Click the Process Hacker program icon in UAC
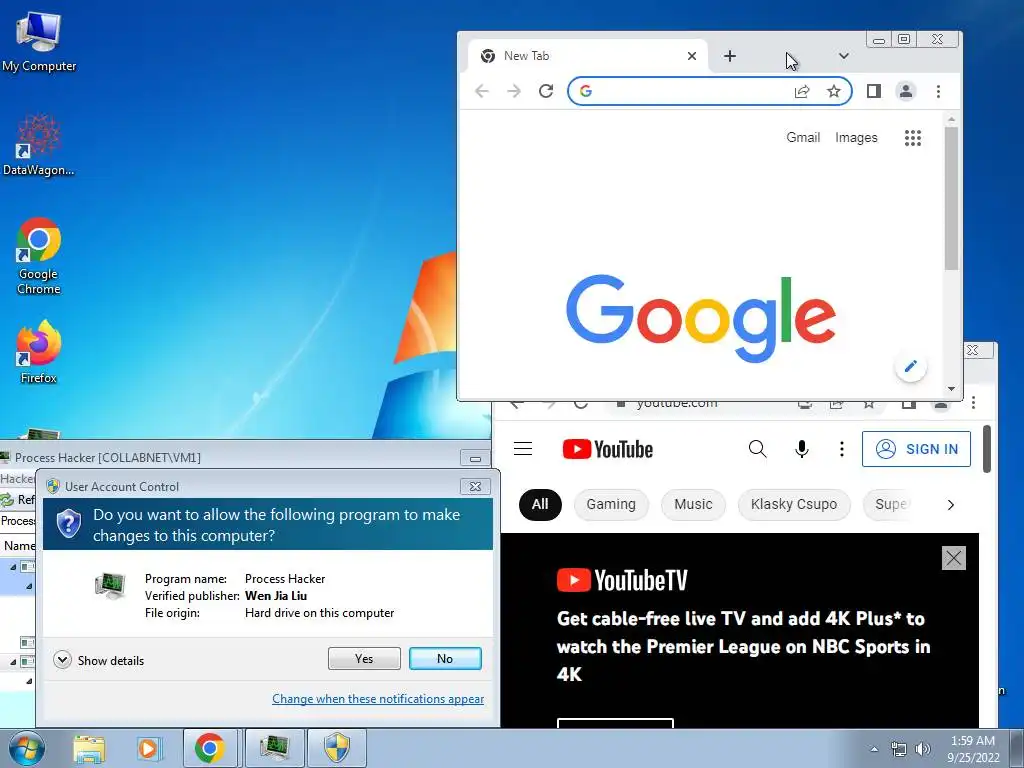 point(110,585)
